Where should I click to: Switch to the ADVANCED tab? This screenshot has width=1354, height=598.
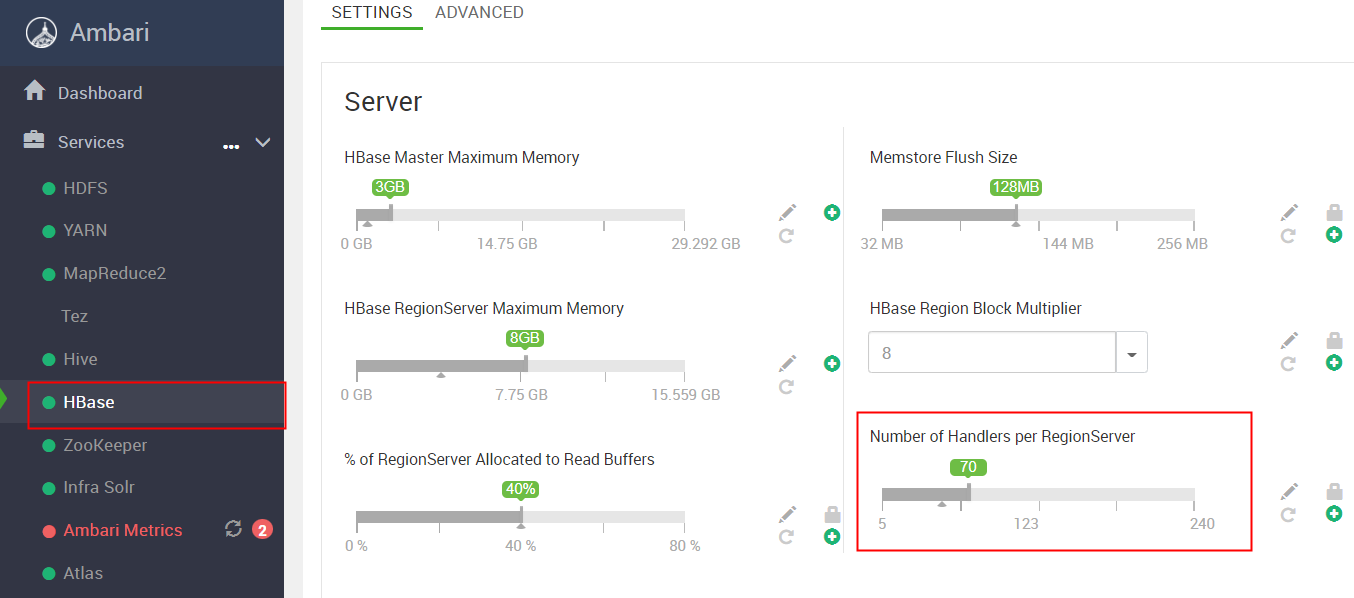tap(479, 12)
